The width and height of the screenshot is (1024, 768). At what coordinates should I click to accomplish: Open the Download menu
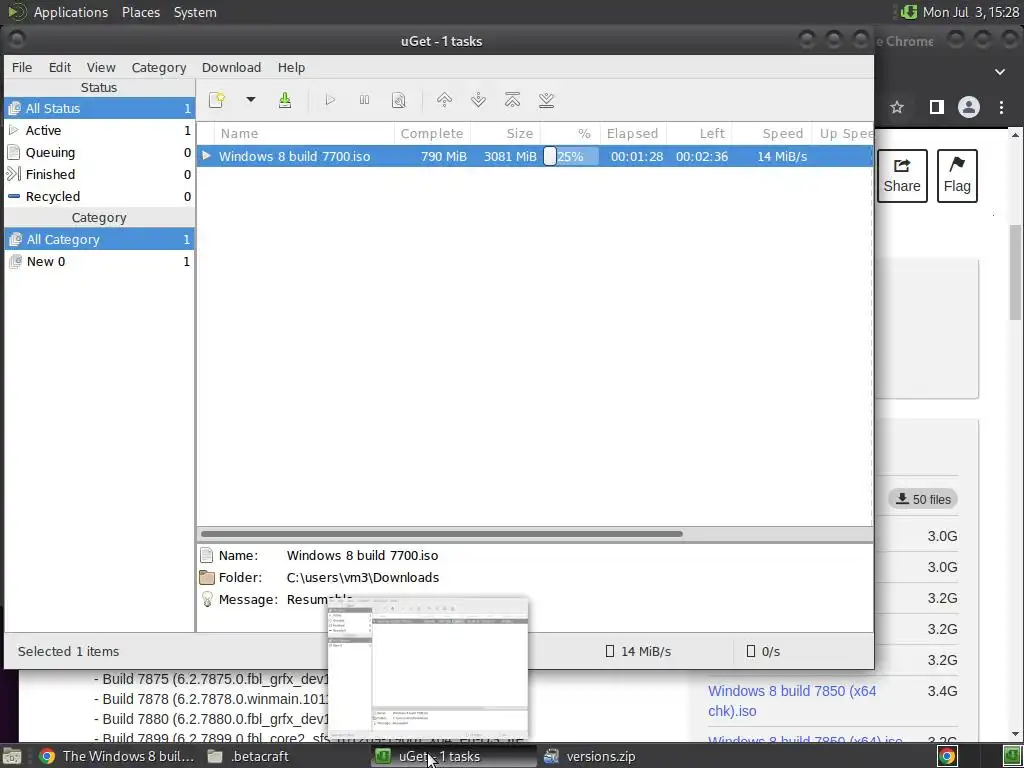pos(231,67)
